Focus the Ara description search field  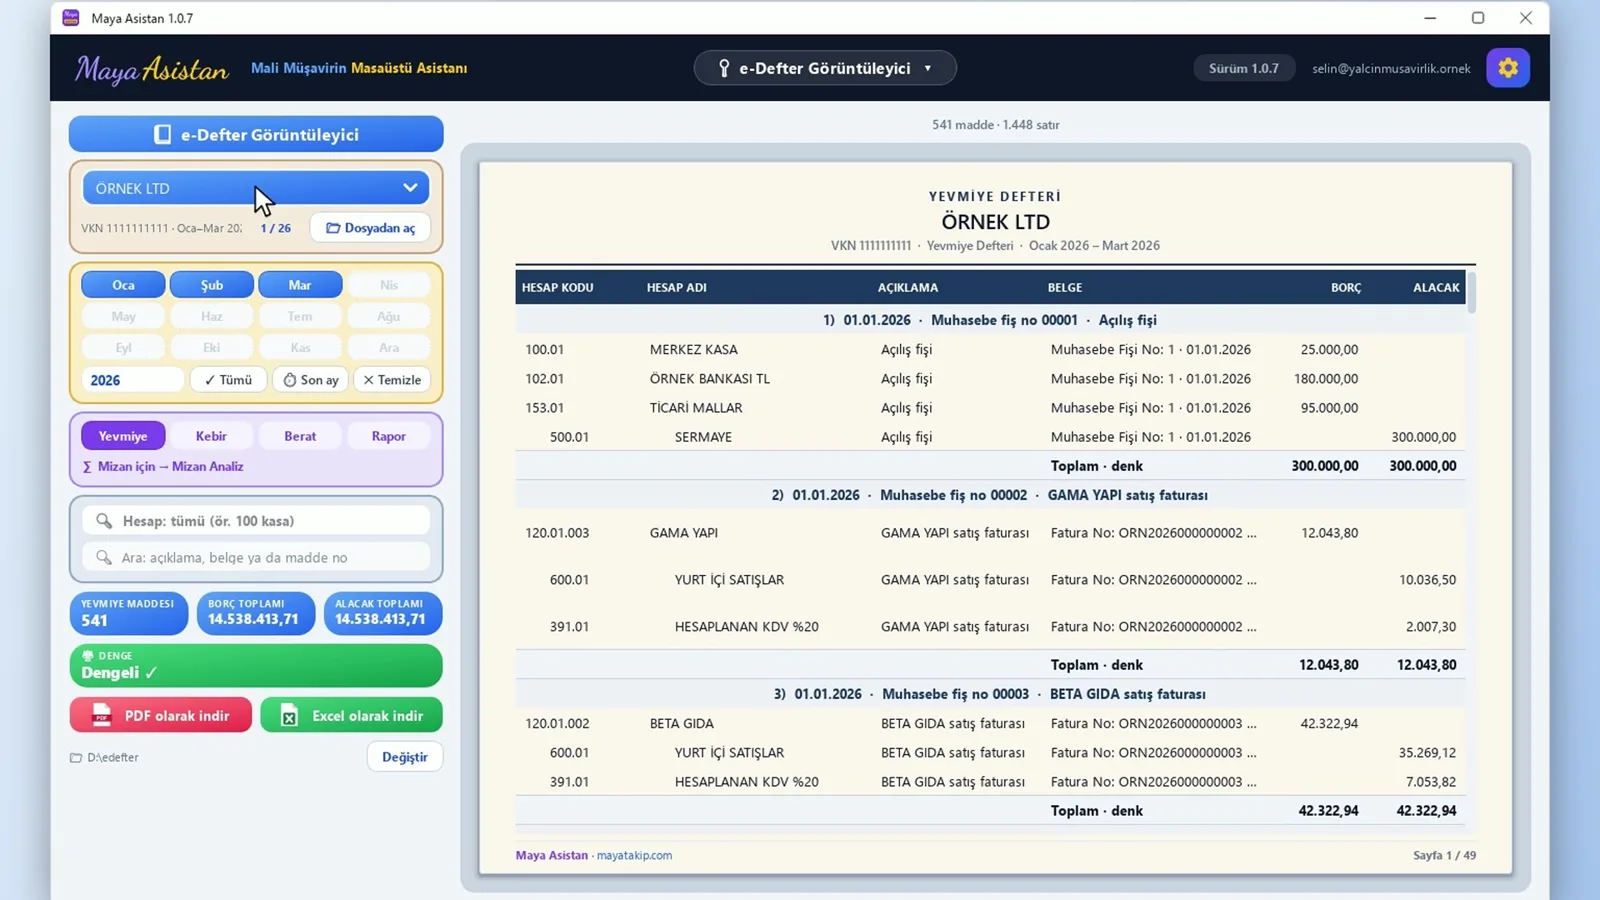[x=256, y=557]
